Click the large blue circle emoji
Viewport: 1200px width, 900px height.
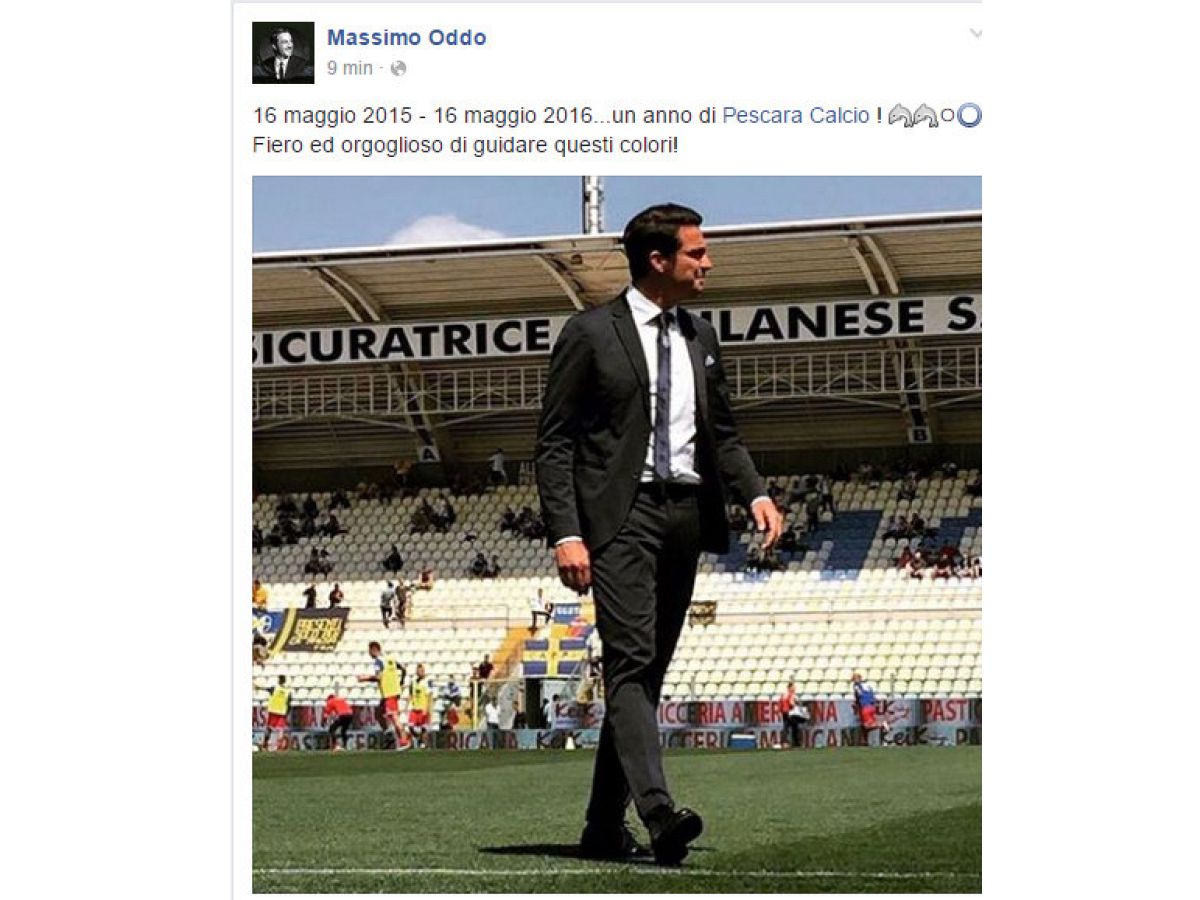pos(969,116)
